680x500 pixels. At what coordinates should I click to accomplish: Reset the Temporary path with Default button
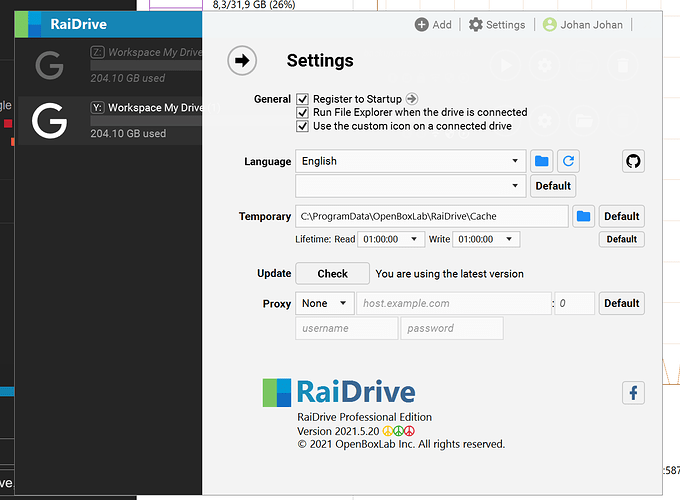tap(621, 216)
